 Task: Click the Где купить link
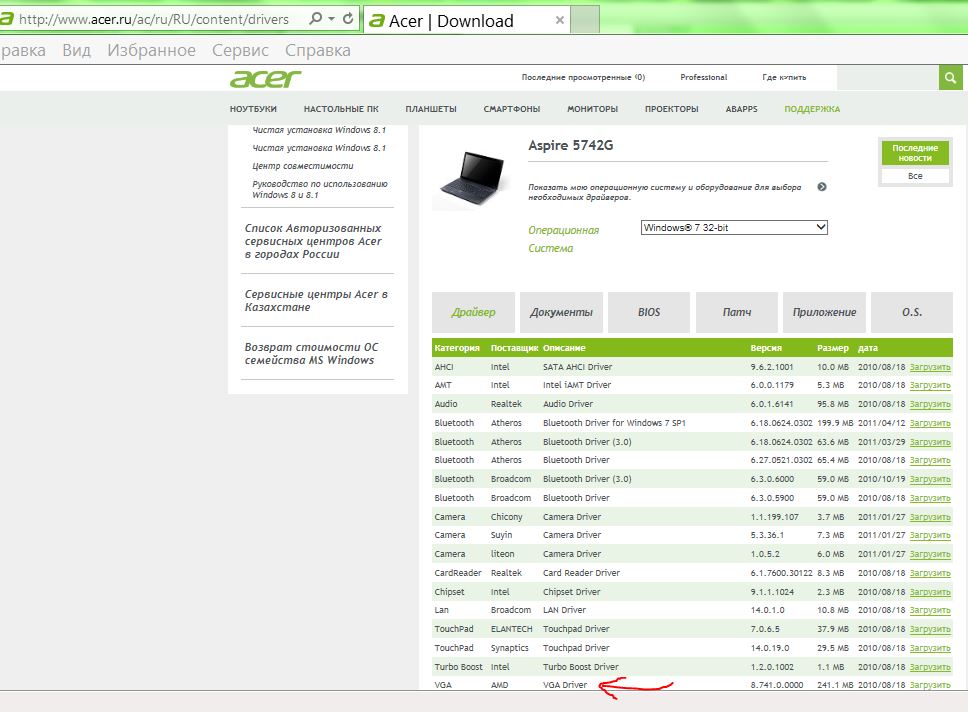coord(784,77)
